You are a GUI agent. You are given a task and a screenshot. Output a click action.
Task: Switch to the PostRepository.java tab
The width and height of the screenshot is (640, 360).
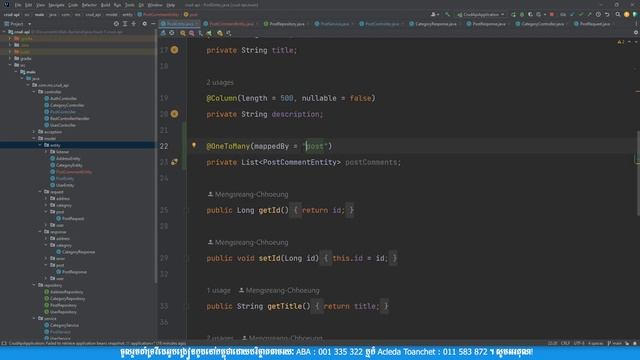(x=284, y=24)
